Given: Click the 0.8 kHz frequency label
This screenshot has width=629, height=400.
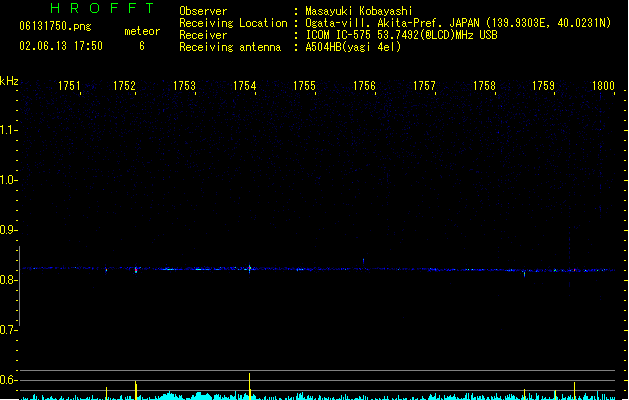Looking at the screenshot, I should (9, 280).
